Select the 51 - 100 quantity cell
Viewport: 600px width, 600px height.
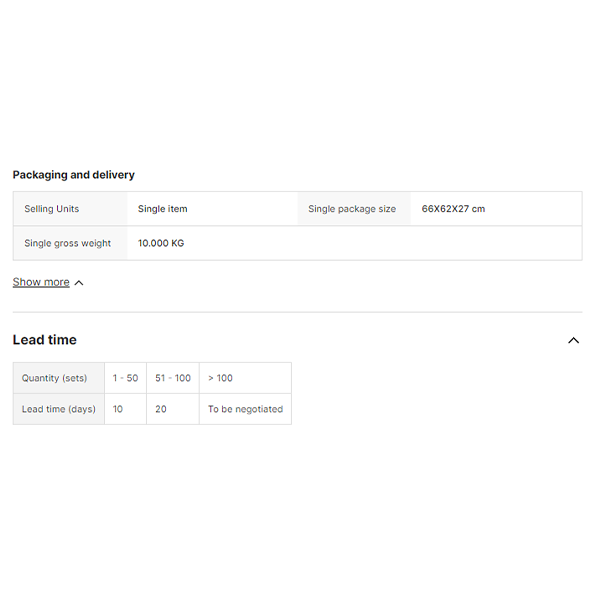(x=173, y=378)
